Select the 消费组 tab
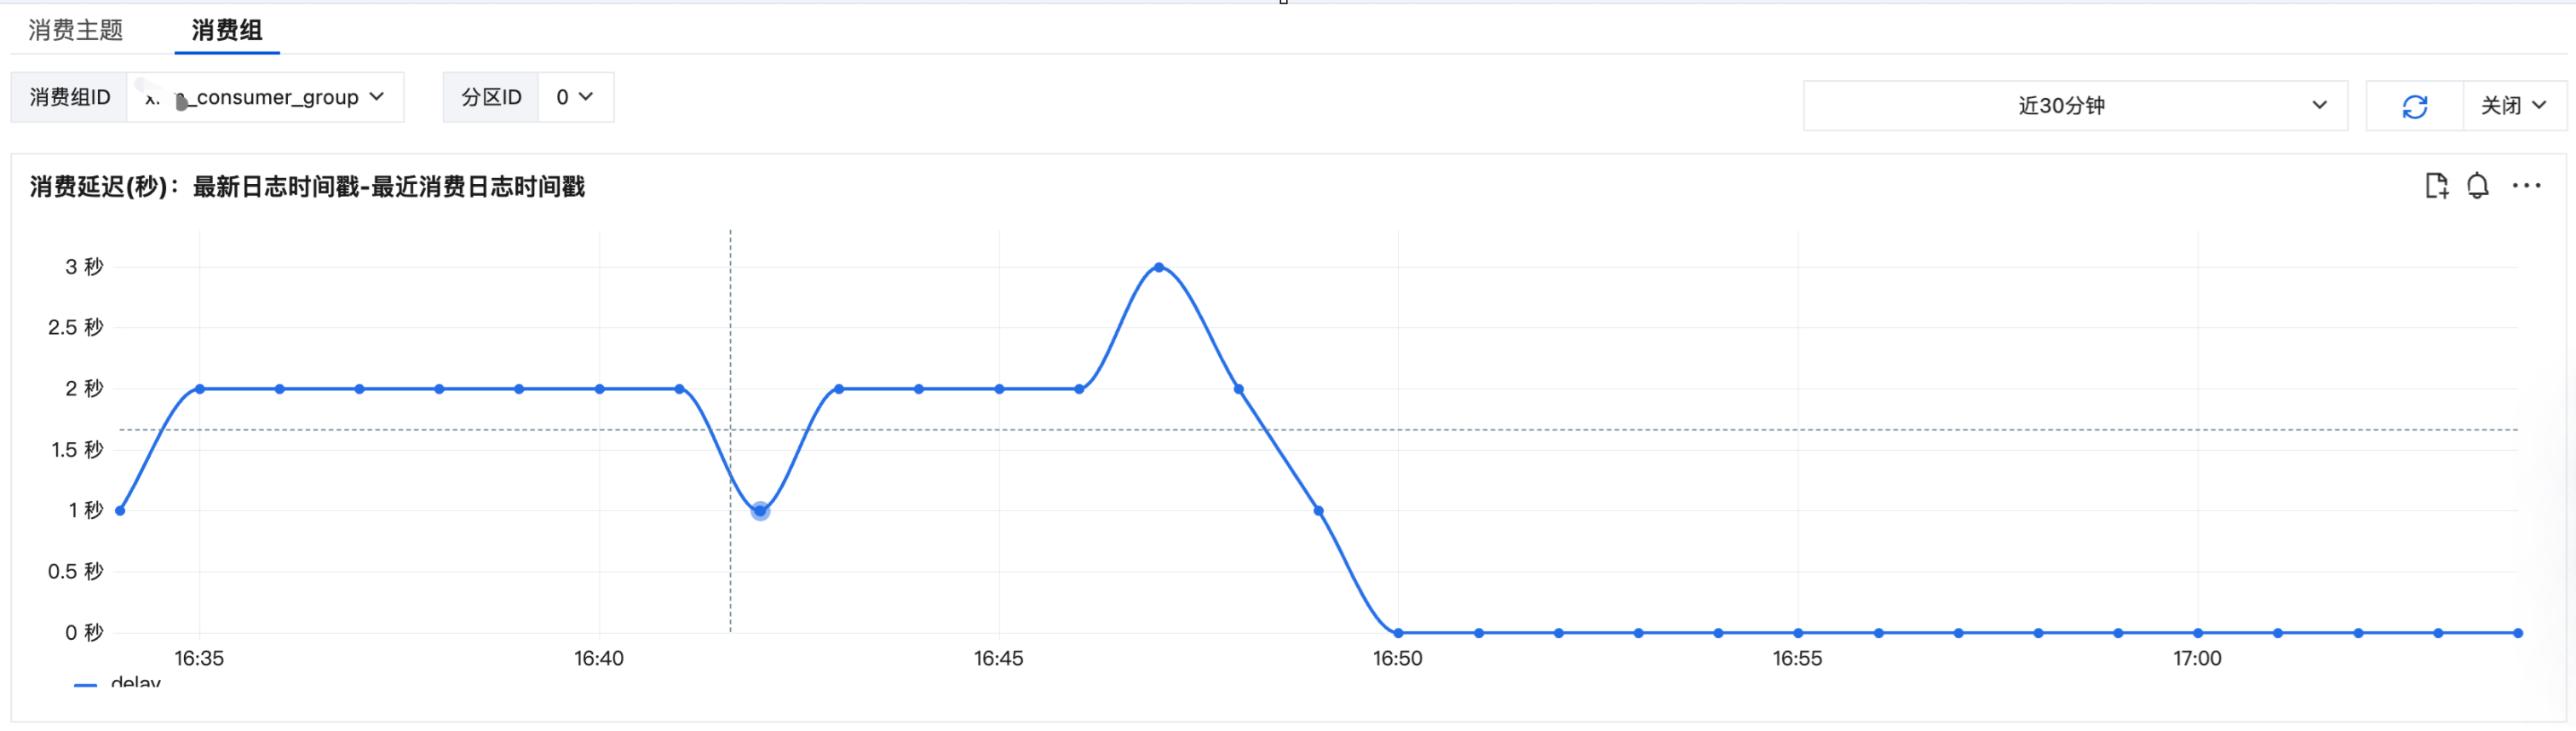The height and width of the screenshot is (731, 2576). pos(227,30)
